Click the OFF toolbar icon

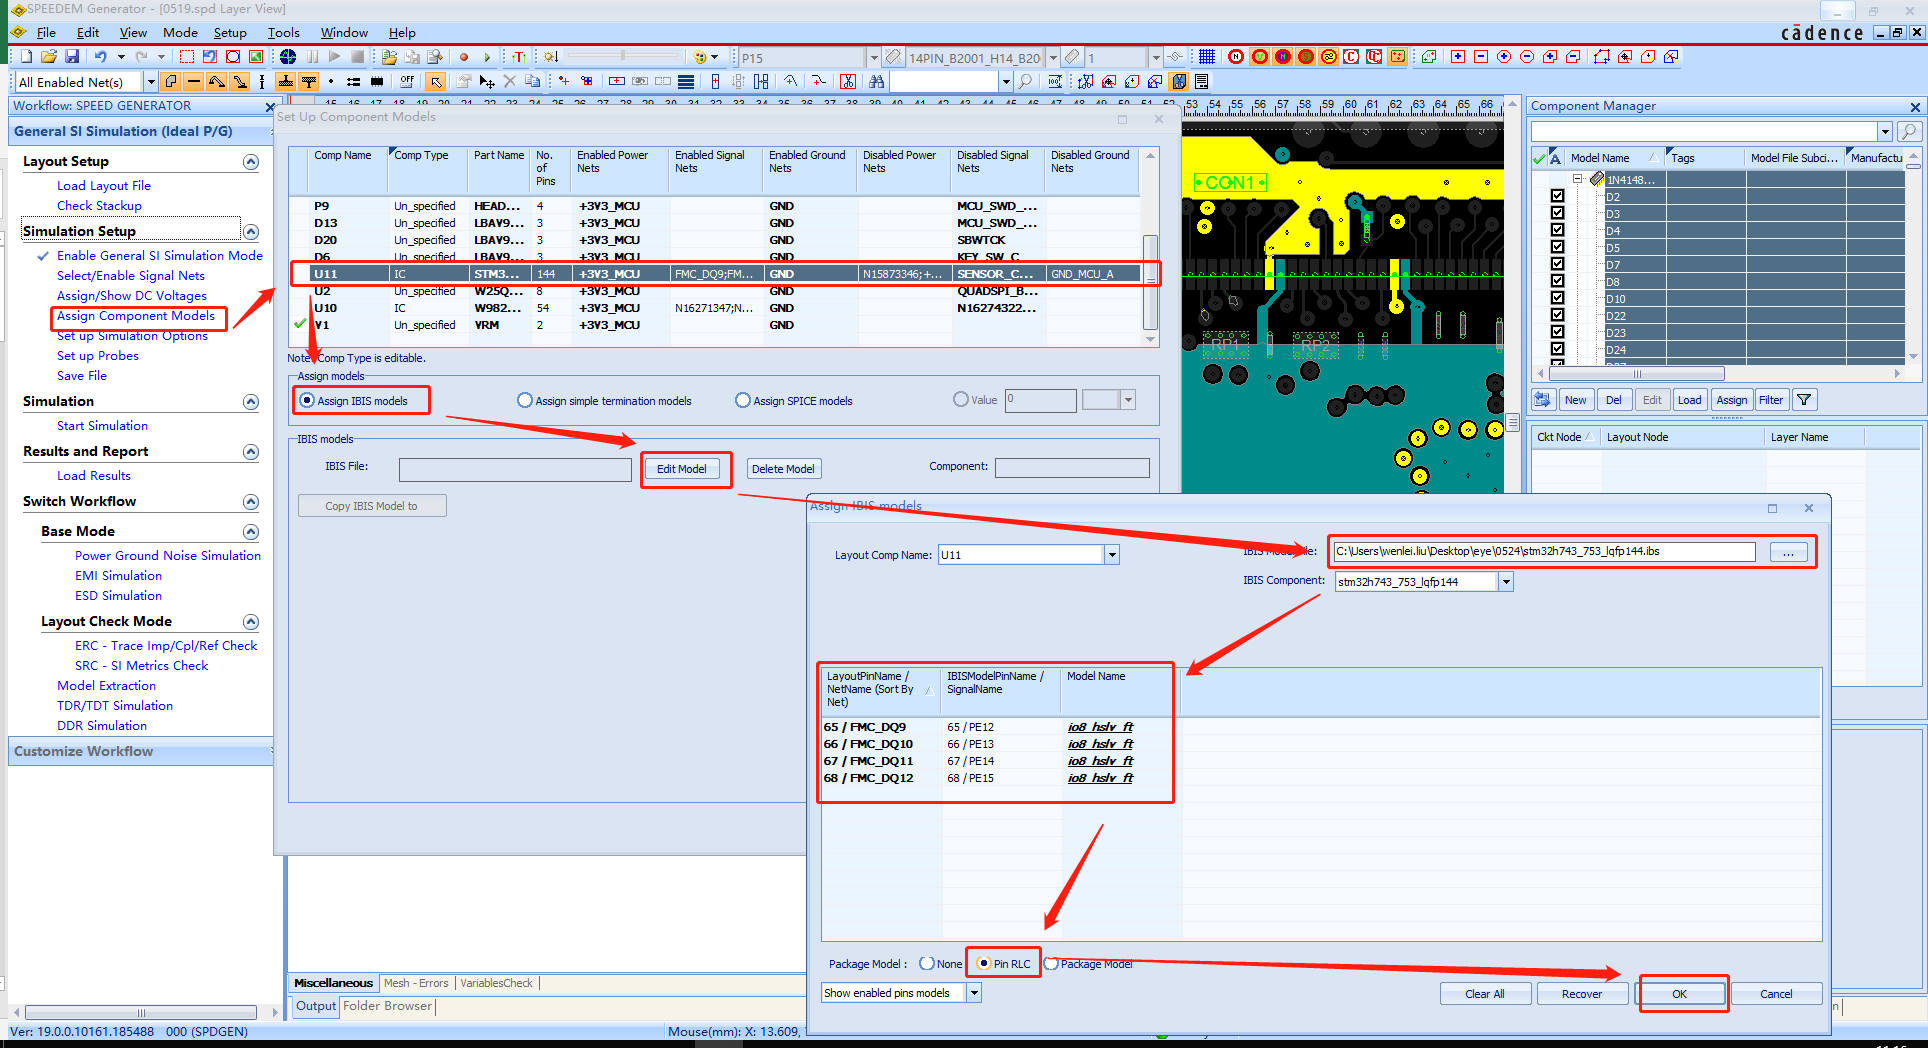[x=406, y=81]
